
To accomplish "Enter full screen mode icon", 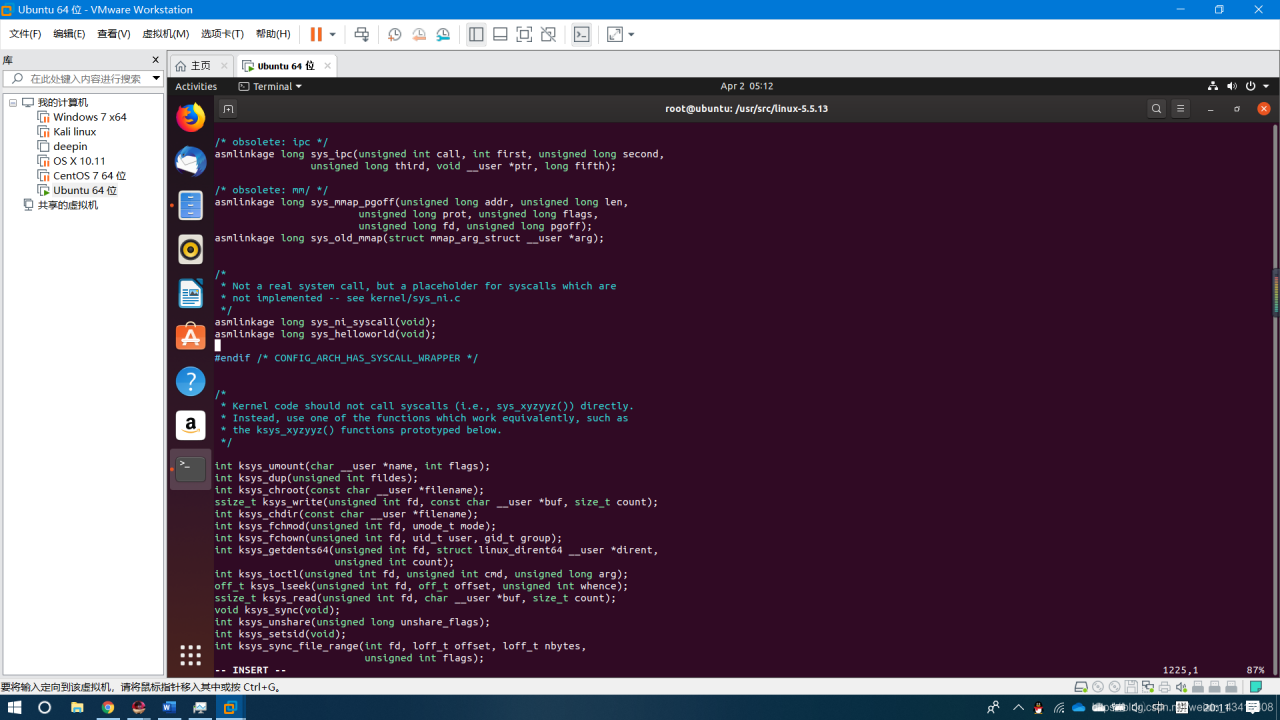I will pos(524,34).
